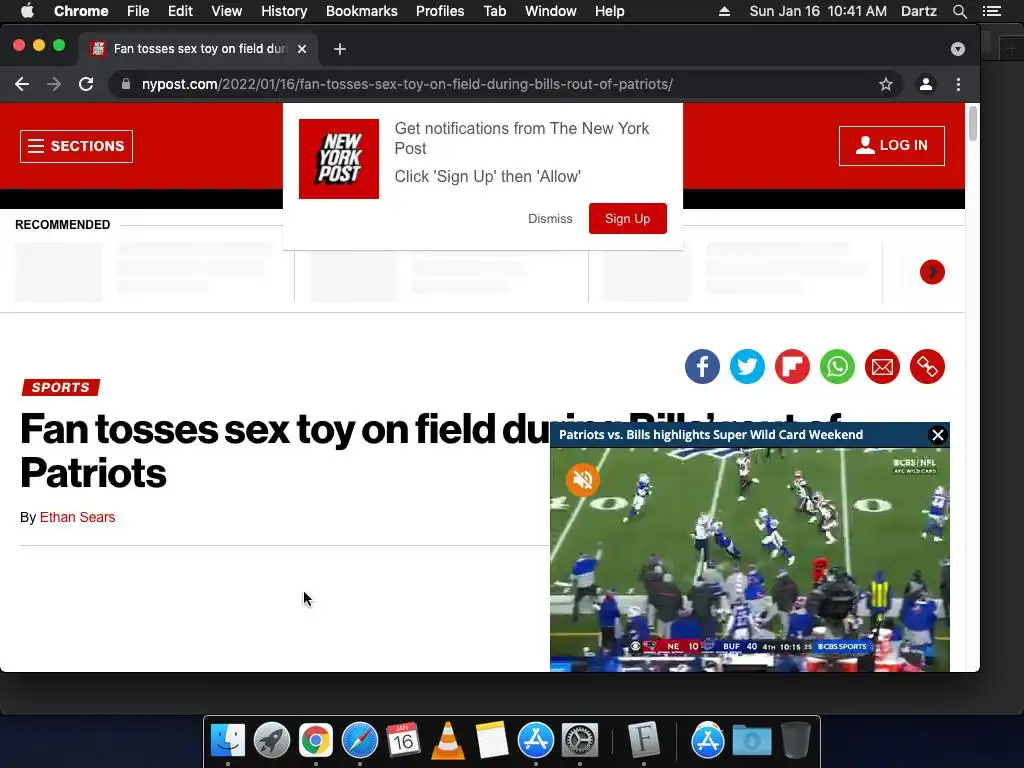
Task: Close the floating video player
Action: click(938, 435)
